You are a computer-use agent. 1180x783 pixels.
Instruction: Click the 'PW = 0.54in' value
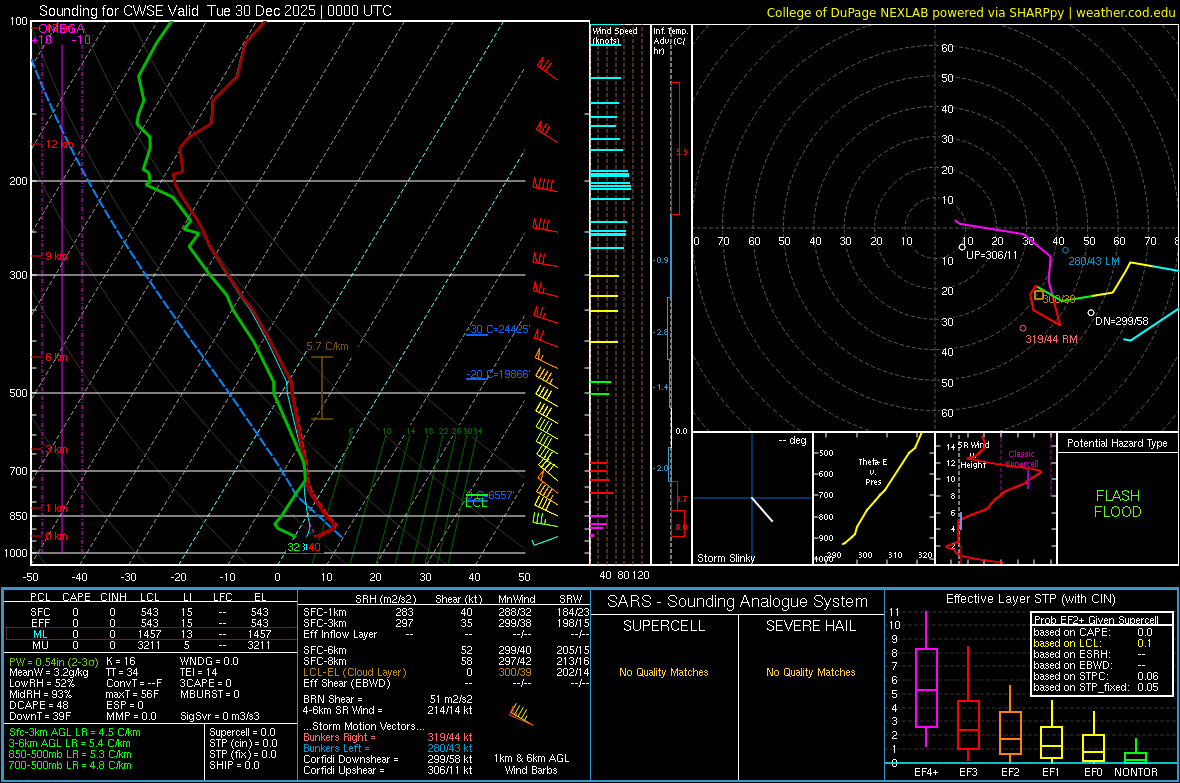[52, 662]
